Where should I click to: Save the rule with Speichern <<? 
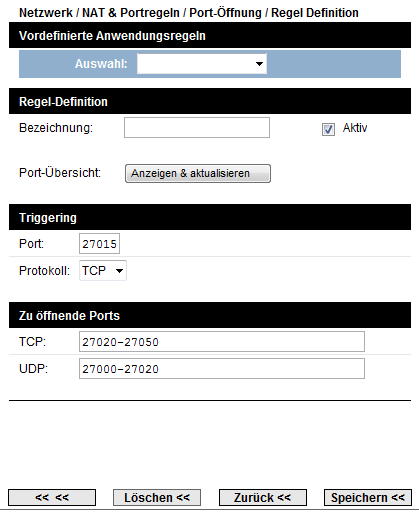[368, 498]
